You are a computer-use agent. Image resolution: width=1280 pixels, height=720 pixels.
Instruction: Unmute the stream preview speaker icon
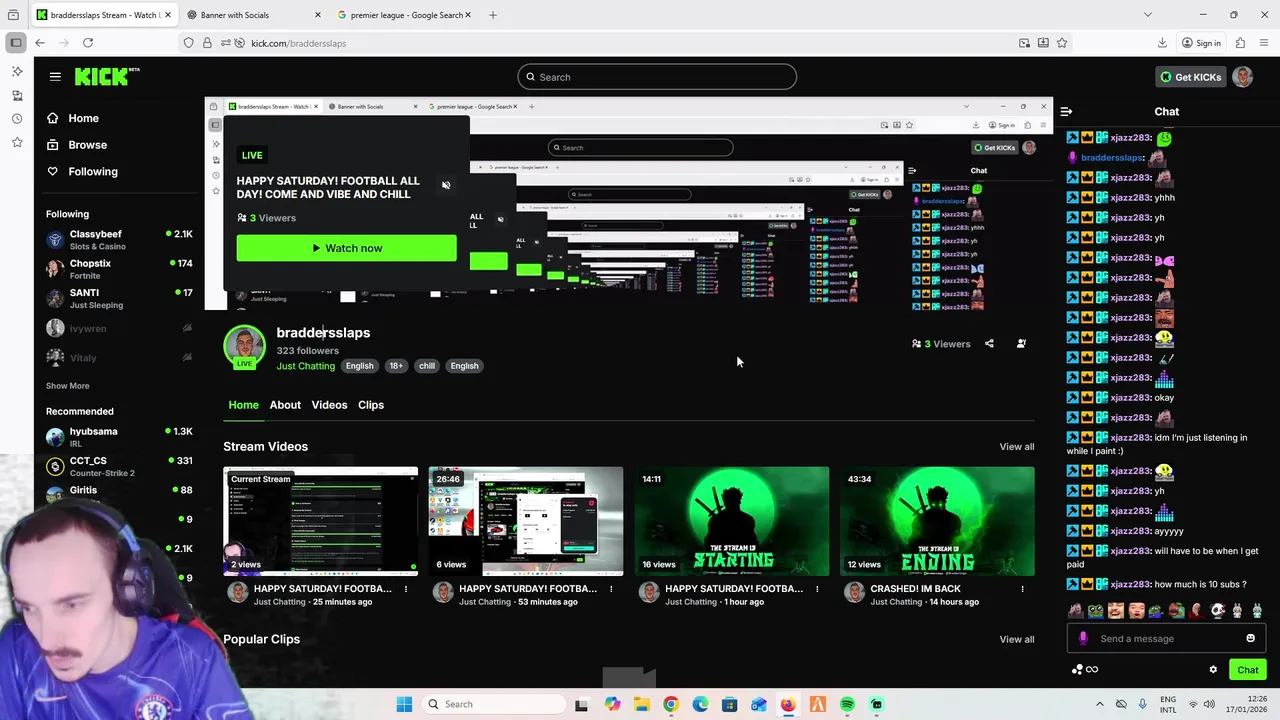point(446,185)
